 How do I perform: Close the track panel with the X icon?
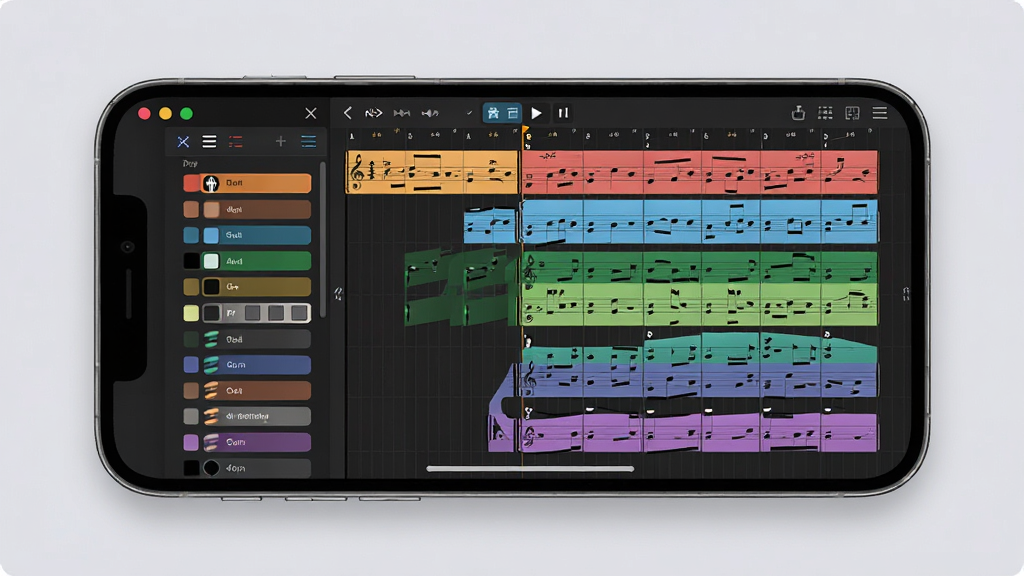pos(311,114)
